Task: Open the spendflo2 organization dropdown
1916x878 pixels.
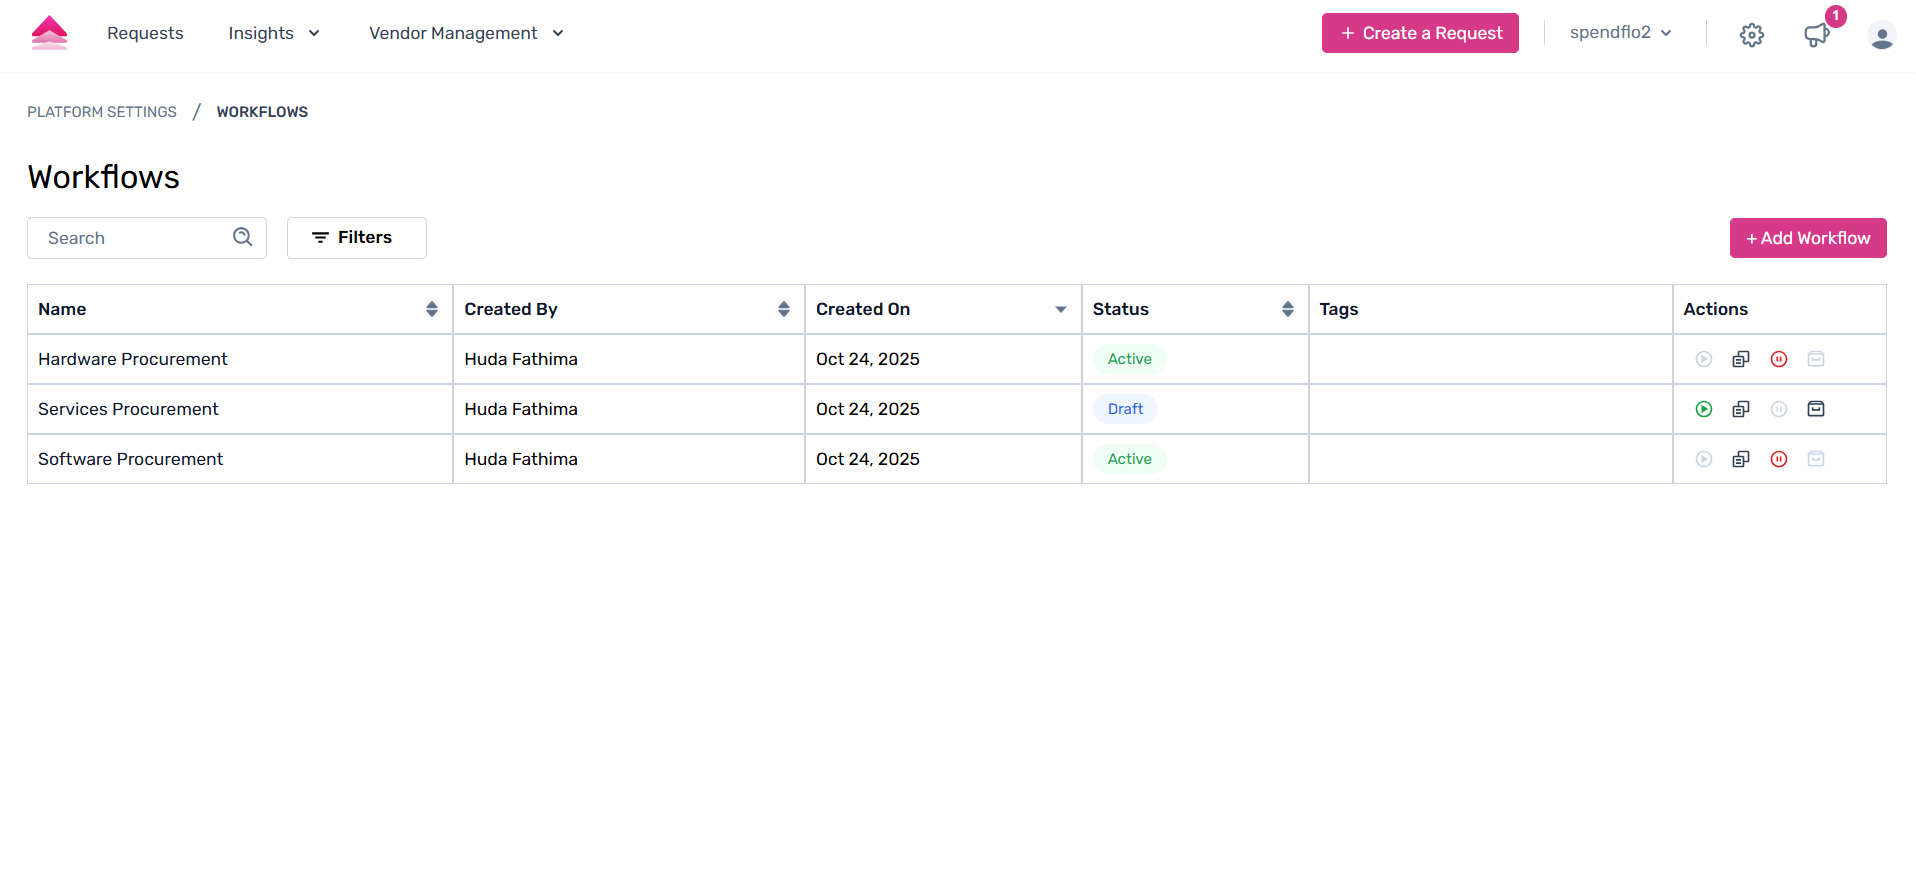Action: [x=1621, y=33]
